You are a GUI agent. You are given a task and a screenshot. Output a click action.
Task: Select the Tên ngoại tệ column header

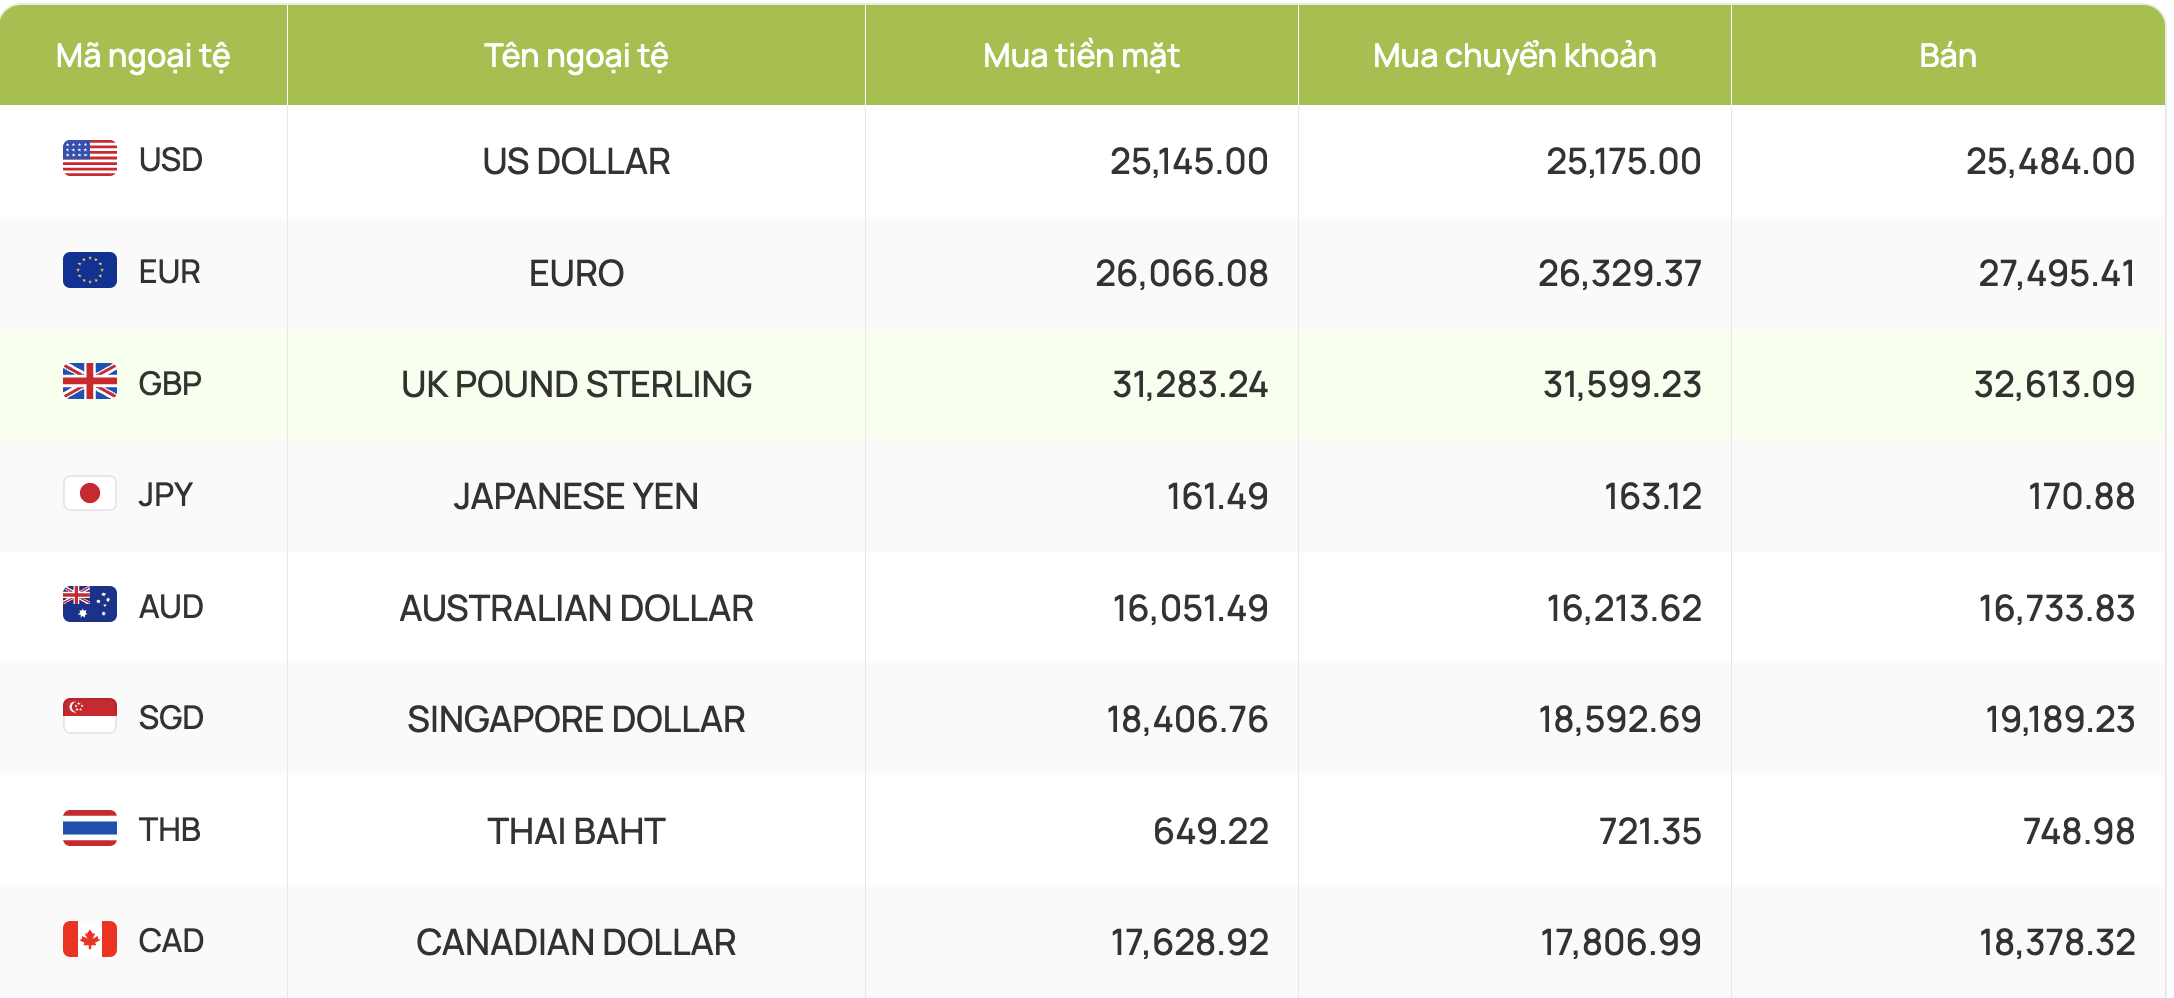[576, 56]
